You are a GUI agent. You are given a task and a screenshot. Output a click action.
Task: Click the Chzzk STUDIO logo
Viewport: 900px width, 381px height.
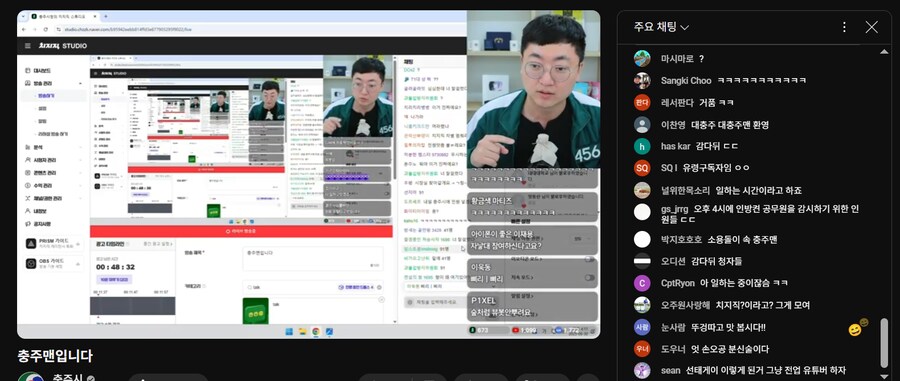(x=63, y=45)
